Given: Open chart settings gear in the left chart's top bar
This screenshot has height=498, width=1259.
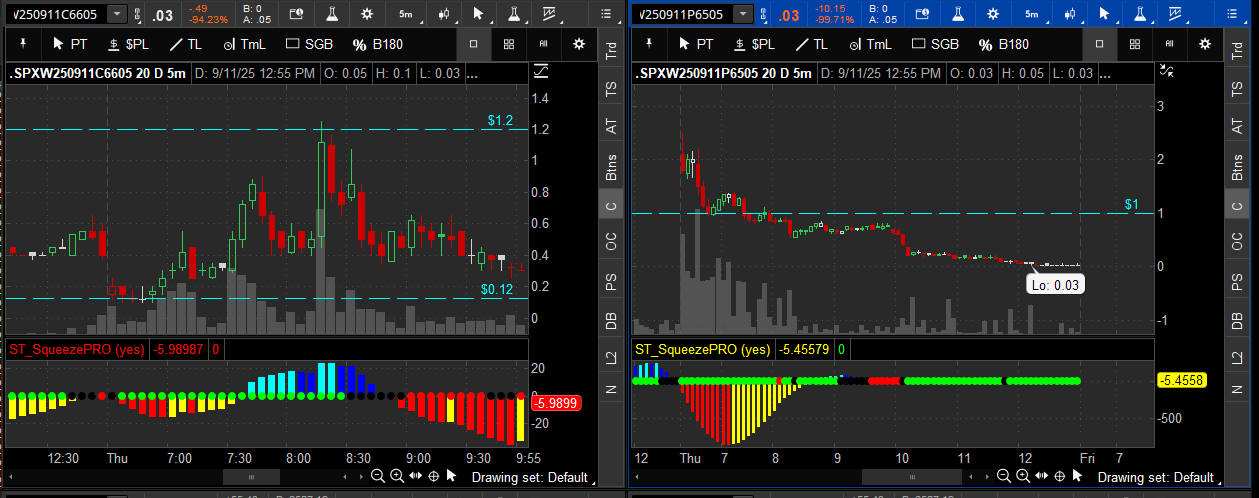Looking at the screenshot, I should point(367,14).
